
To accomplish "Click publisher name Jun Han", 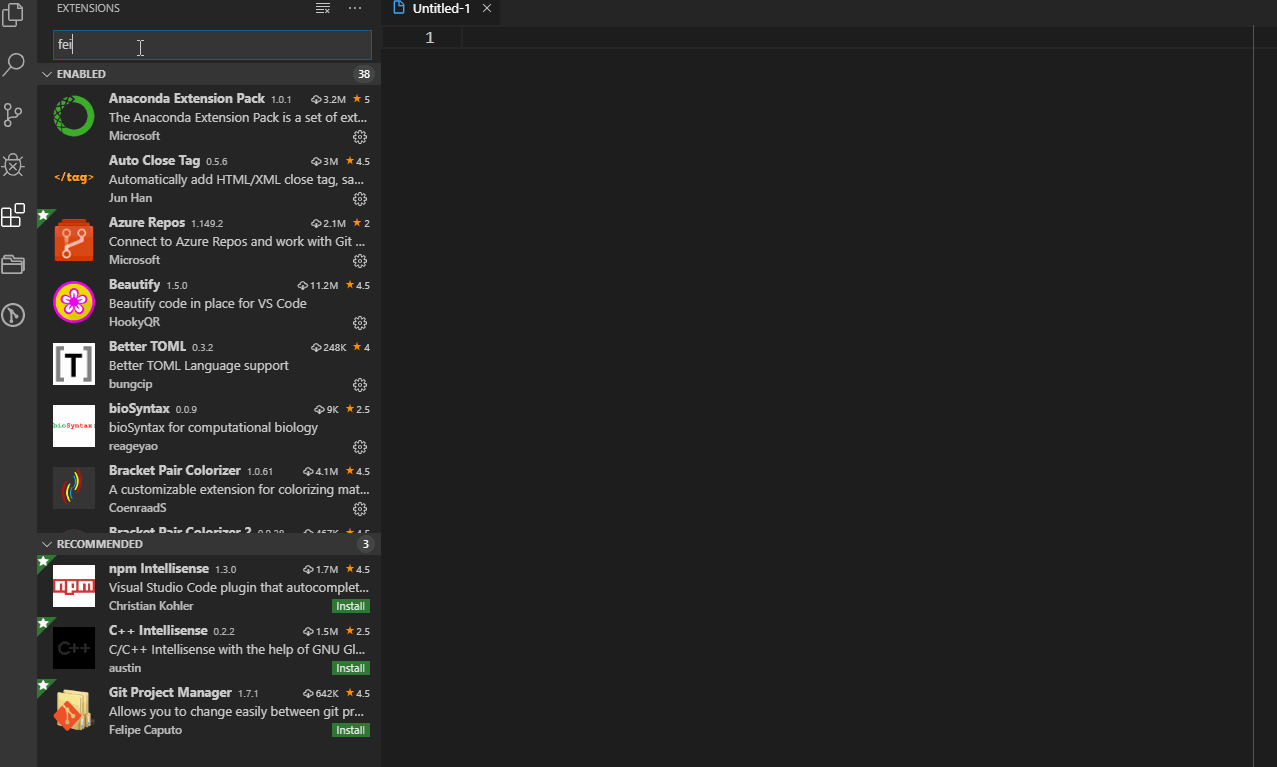I will (131, 198).
